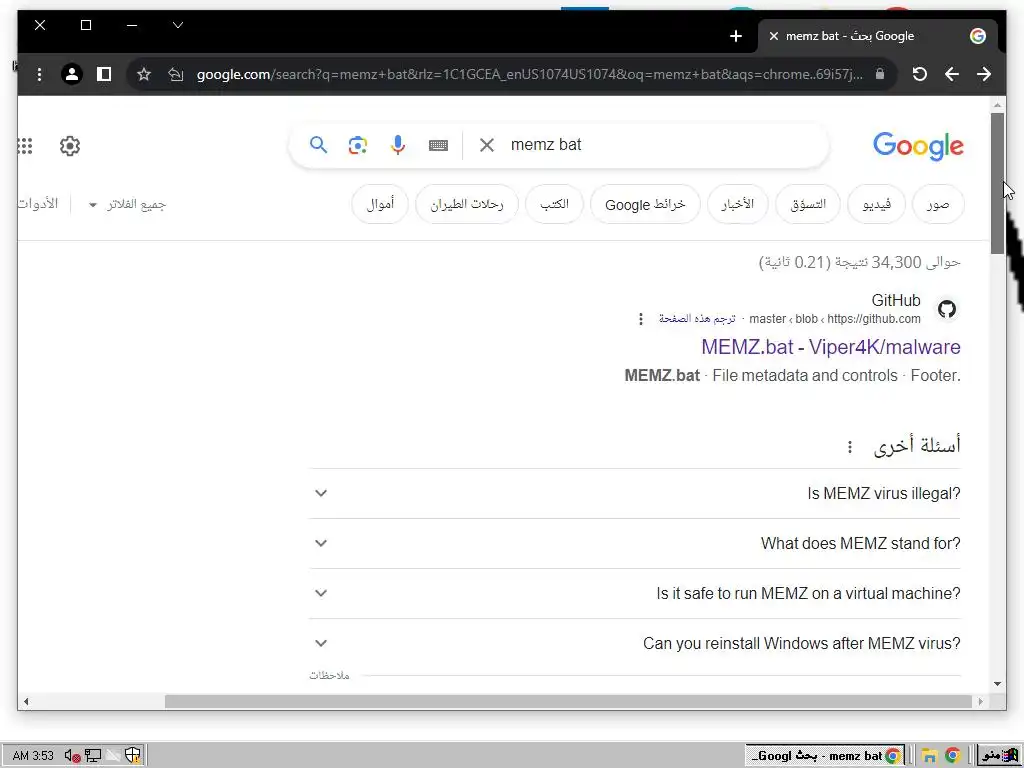1024x768 pixels.
Task: Select the رحلات الطيران (Flights) filter
Action: [x=467, y=204]
